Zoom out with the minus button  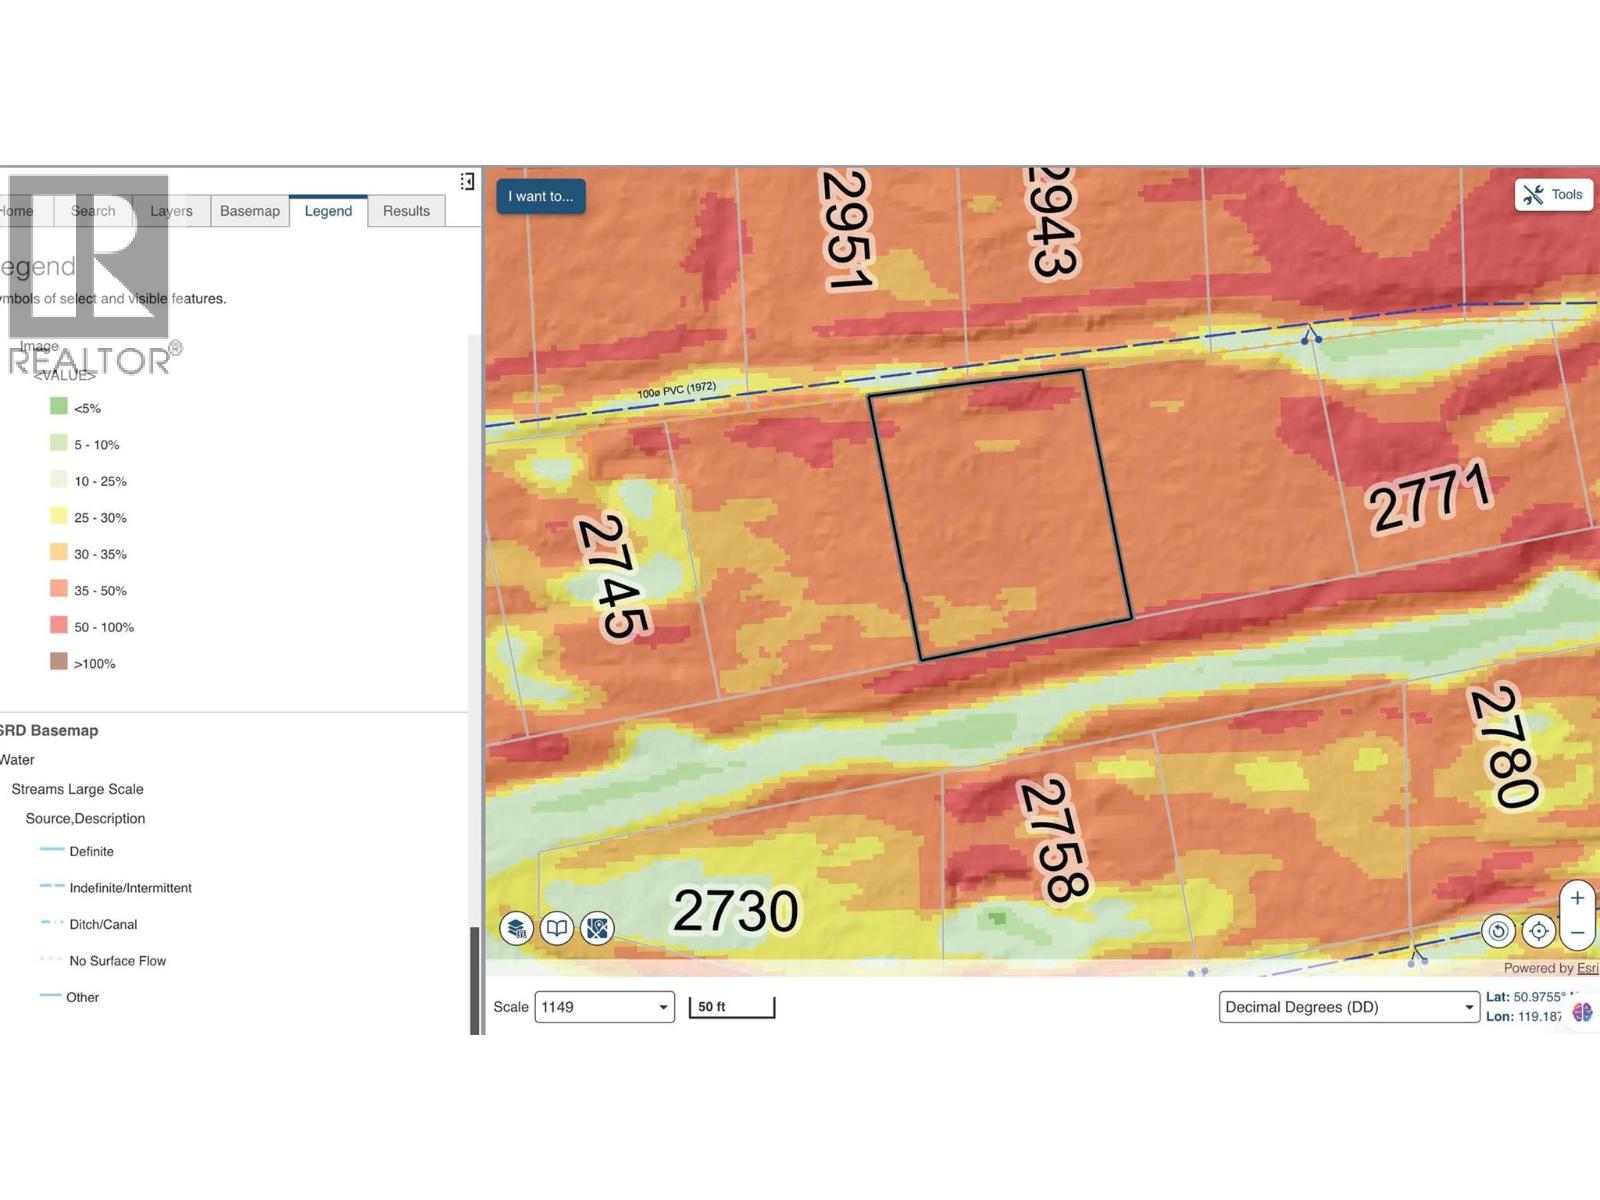[1577, 933]
